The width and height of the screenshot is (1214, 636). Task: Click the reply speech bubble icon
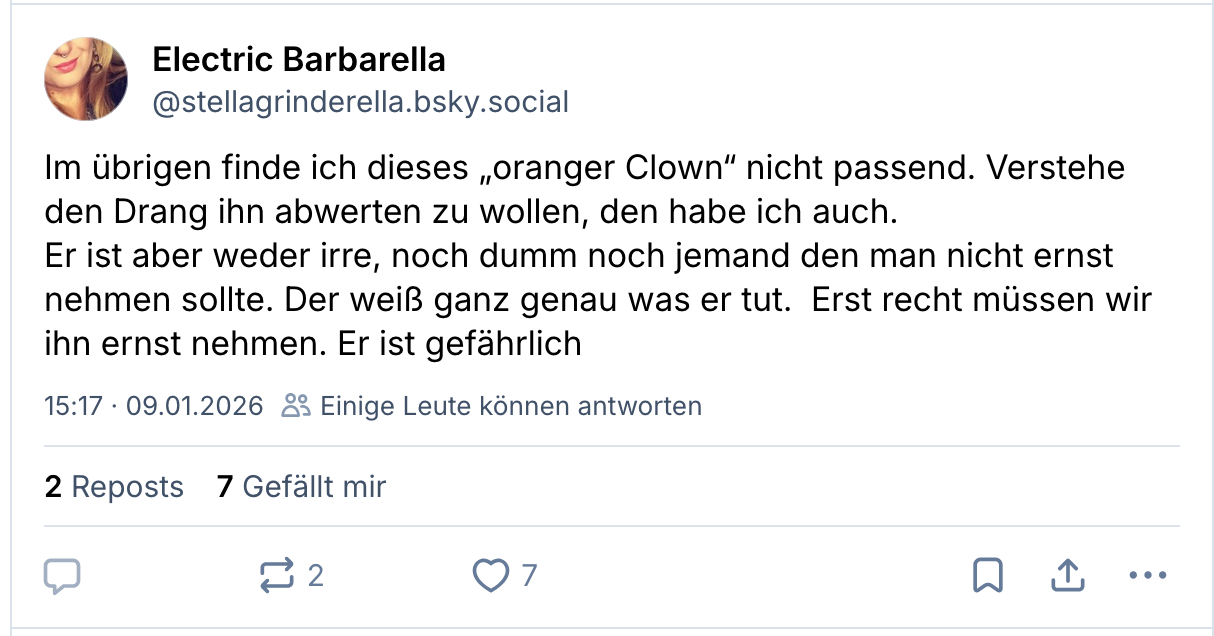click(x=62, y=575)
